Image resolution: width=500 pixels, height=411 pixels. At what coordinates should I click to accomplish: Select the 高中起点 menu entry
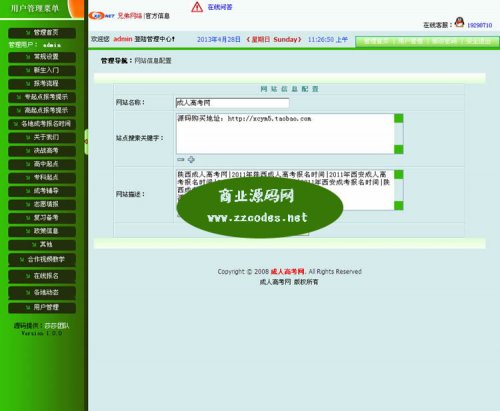pyautogui.click(x=42, y=164)
